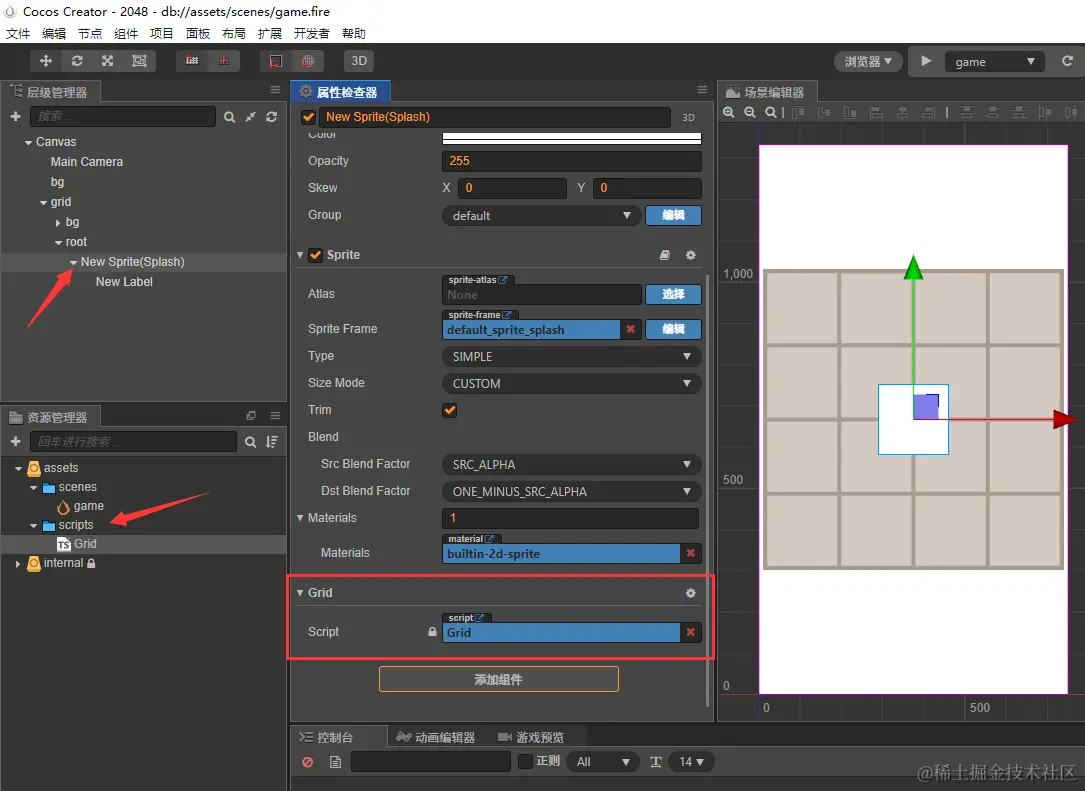Screen dimensions: 1085x791
Task: Open the console log file icon
Action: tap(335, 762)
